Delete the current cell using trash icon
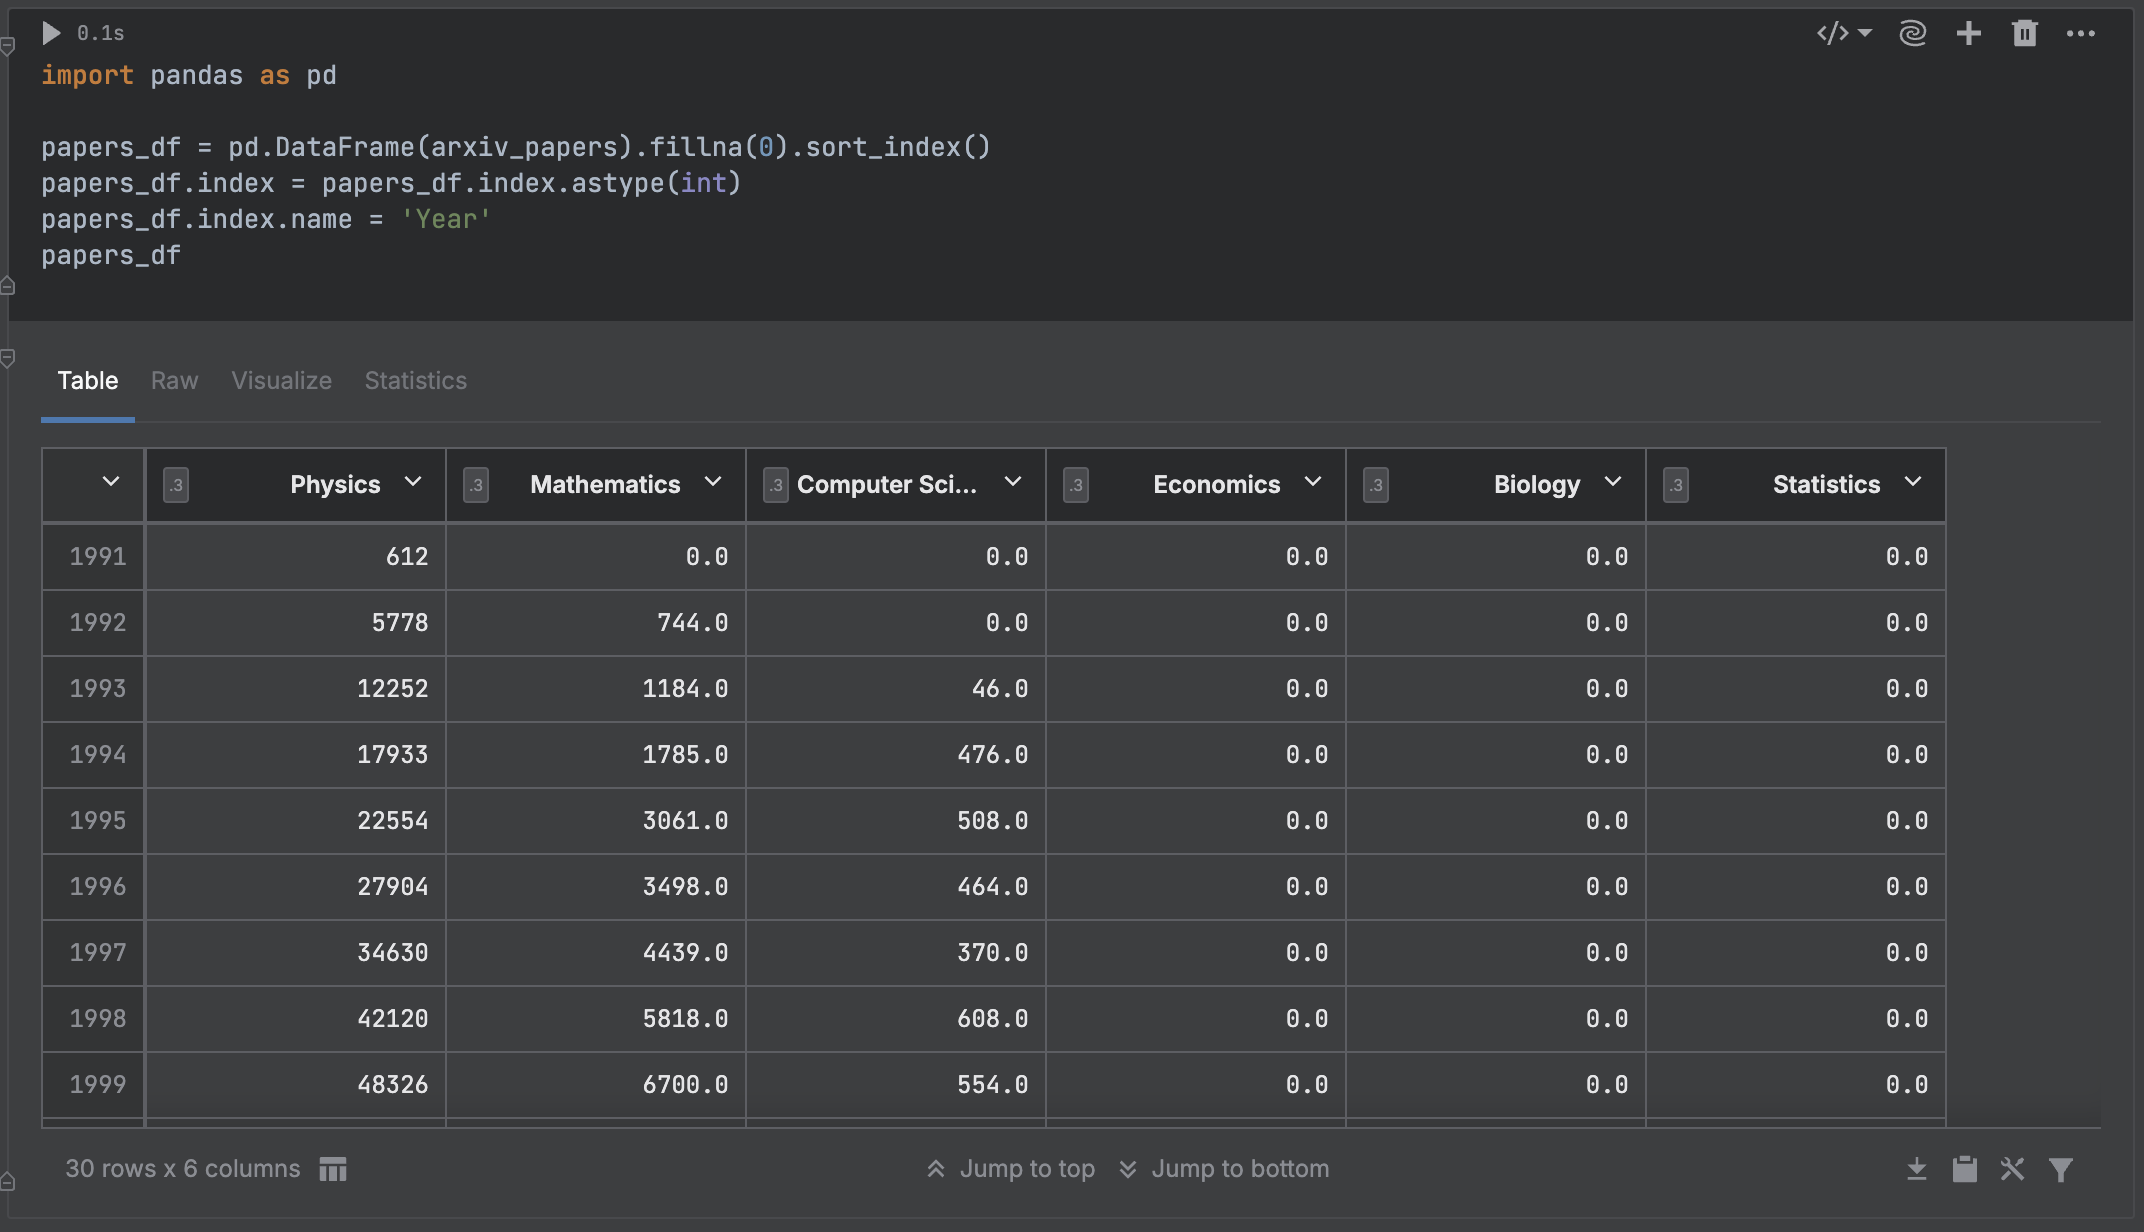Screen dimensions: 2144x1232 pos(2024,33)
